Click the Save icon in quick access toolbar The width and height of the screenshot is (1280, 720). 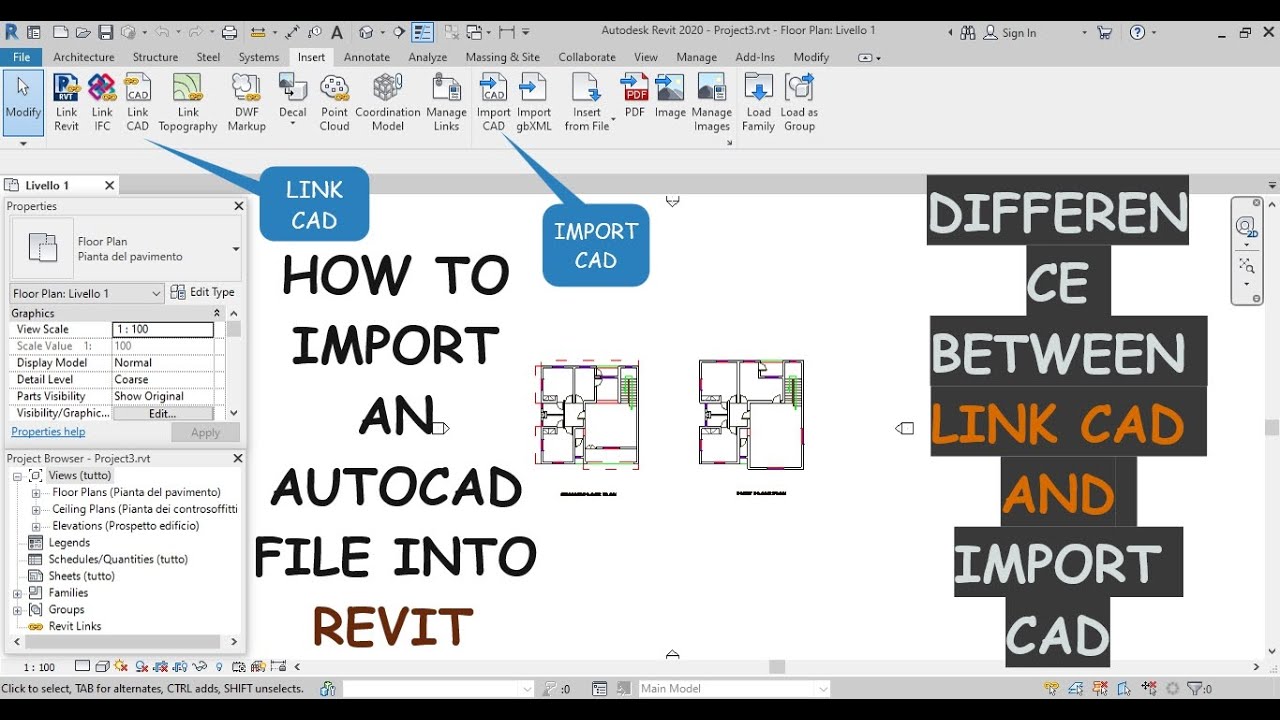[x=106, y=33]
